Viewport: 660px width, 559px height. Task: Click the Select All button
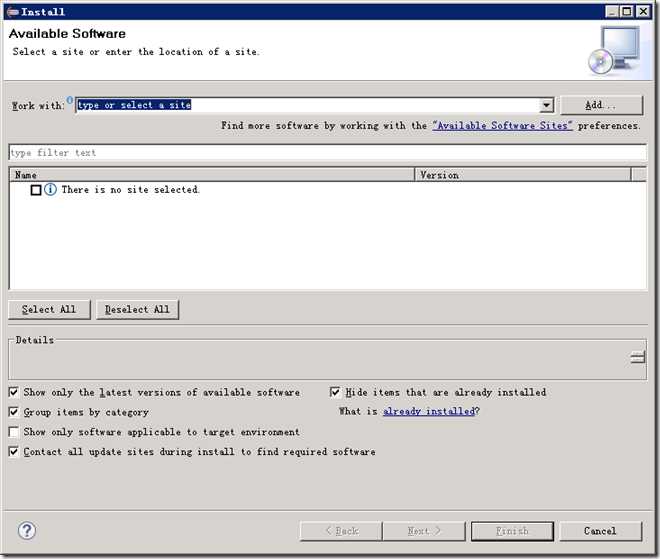[49, 309]
